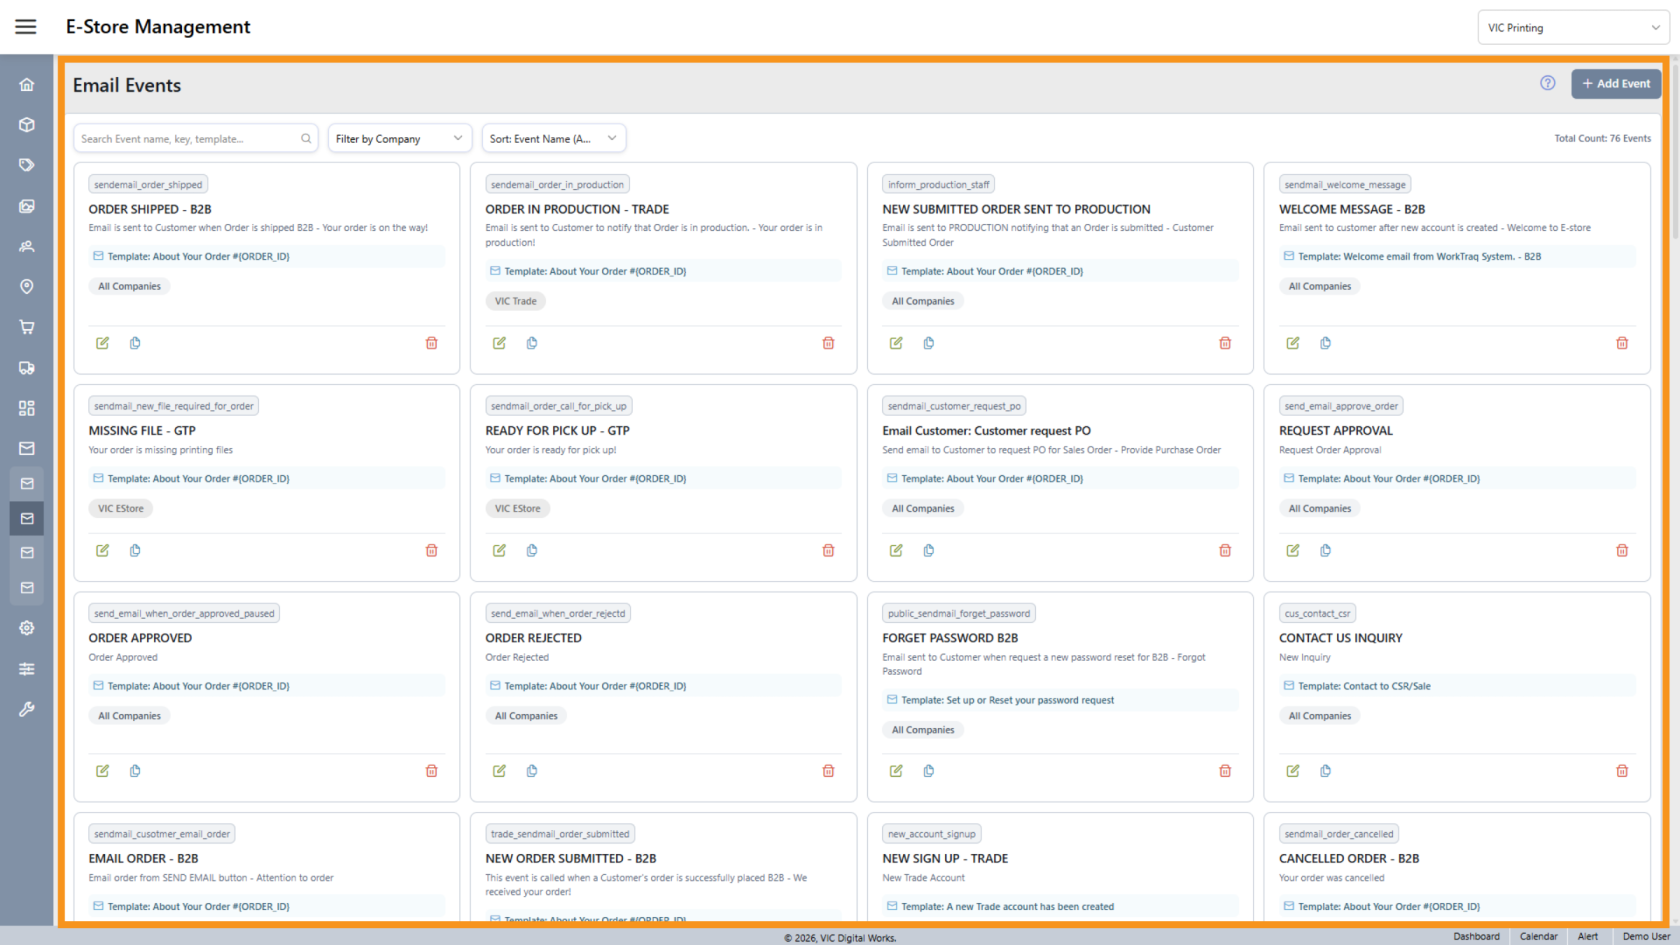This screenshot has width=1680, height=945.
Task: Click the Total Count: 76 Events label
Action: pos(1602,139)
